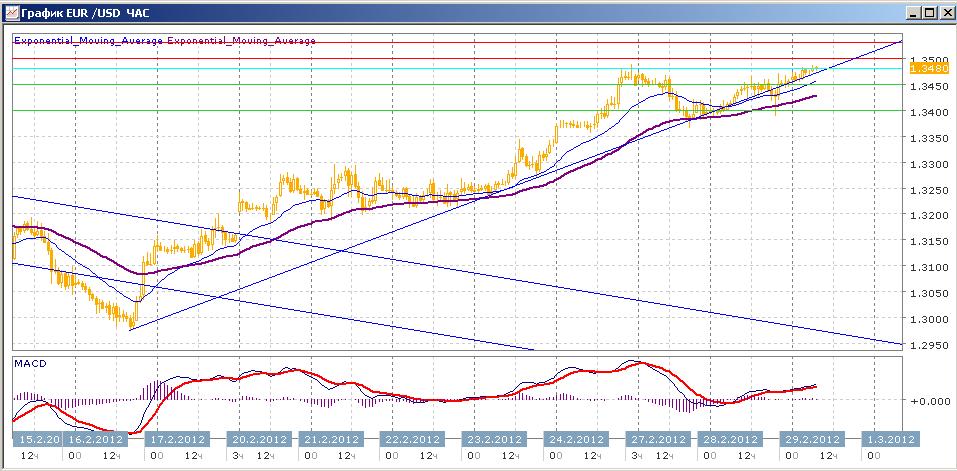Click the 1.3200 price axis label

coord(929,215)
